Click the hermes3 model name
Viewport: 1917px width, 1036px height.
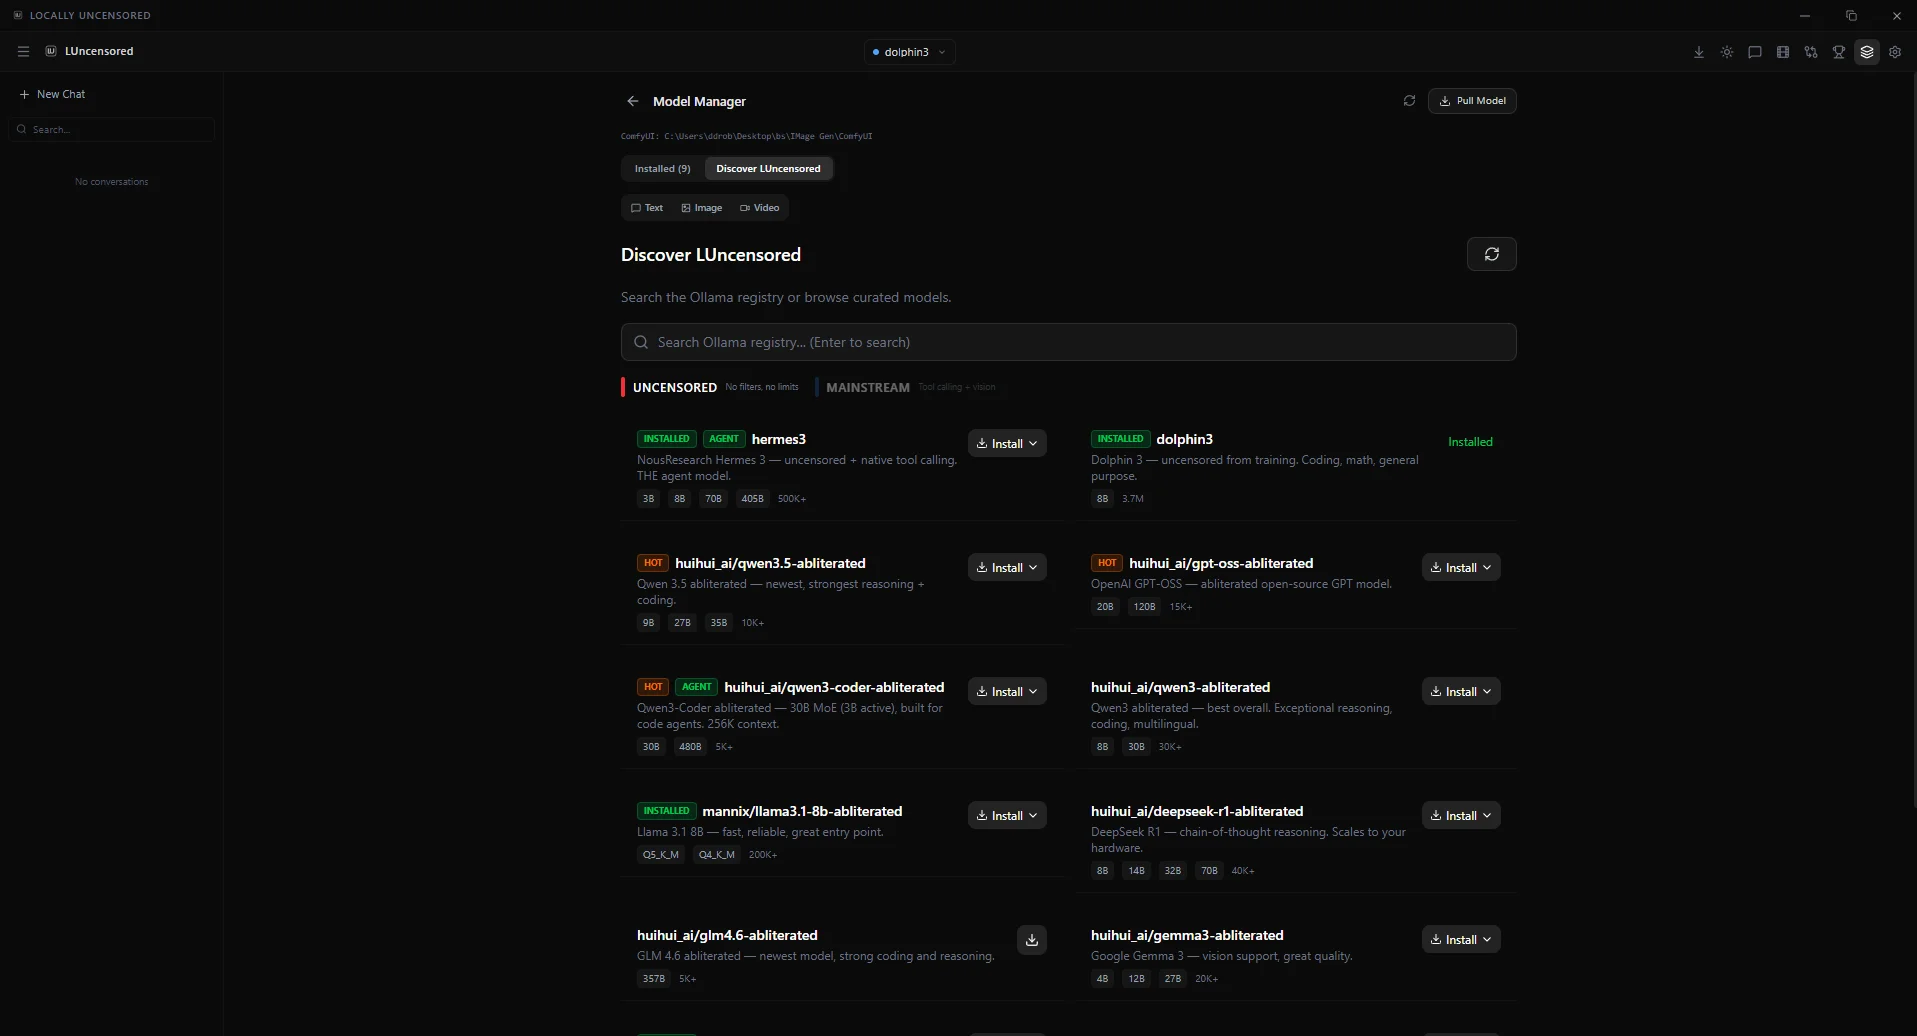coord(779,439)
